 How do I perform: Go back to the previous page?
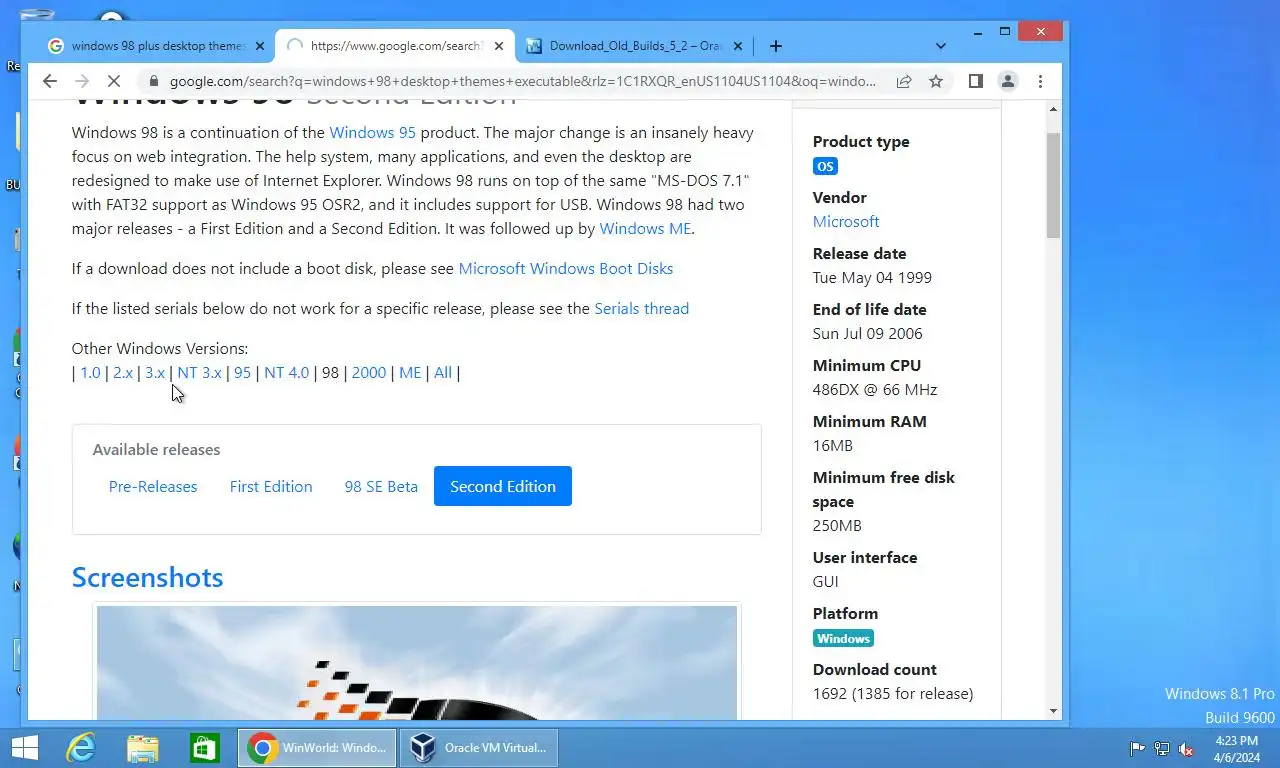pos(50,81)
